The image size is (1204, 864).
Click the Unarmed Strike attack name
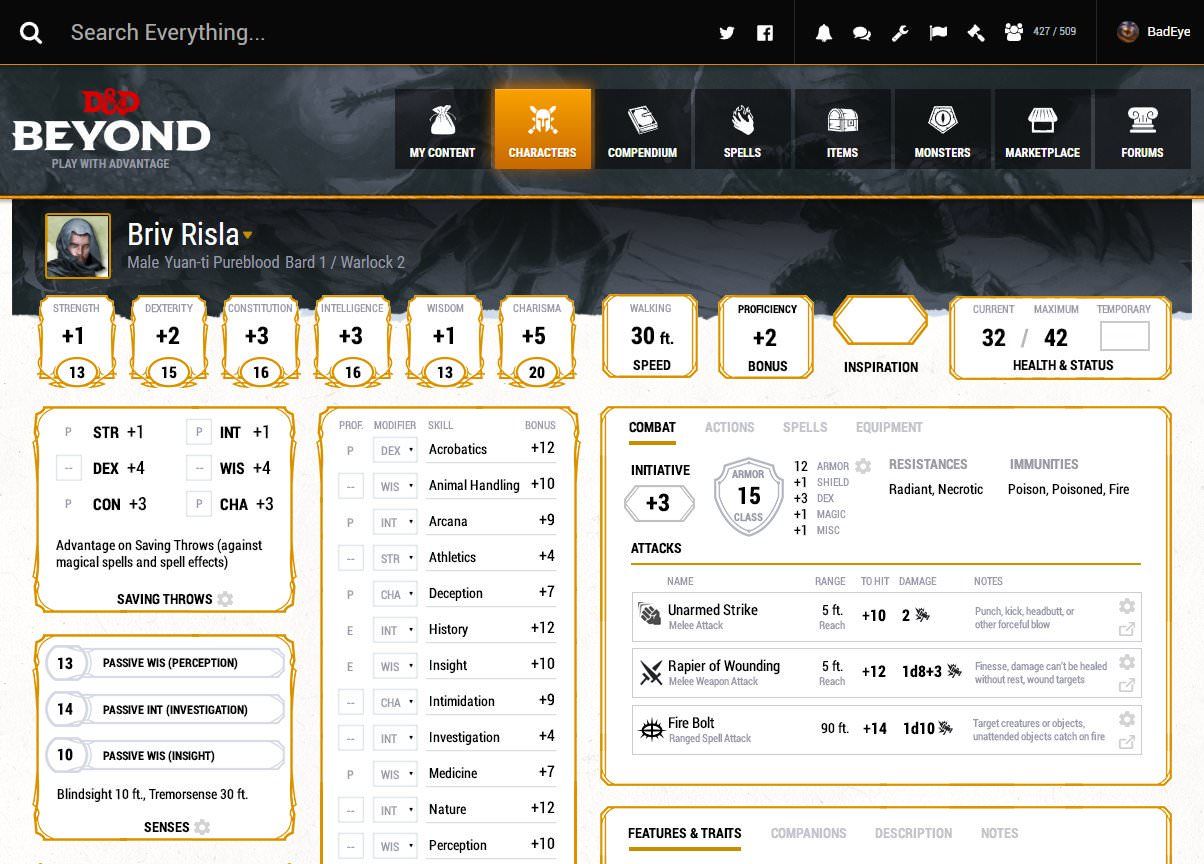713,610
